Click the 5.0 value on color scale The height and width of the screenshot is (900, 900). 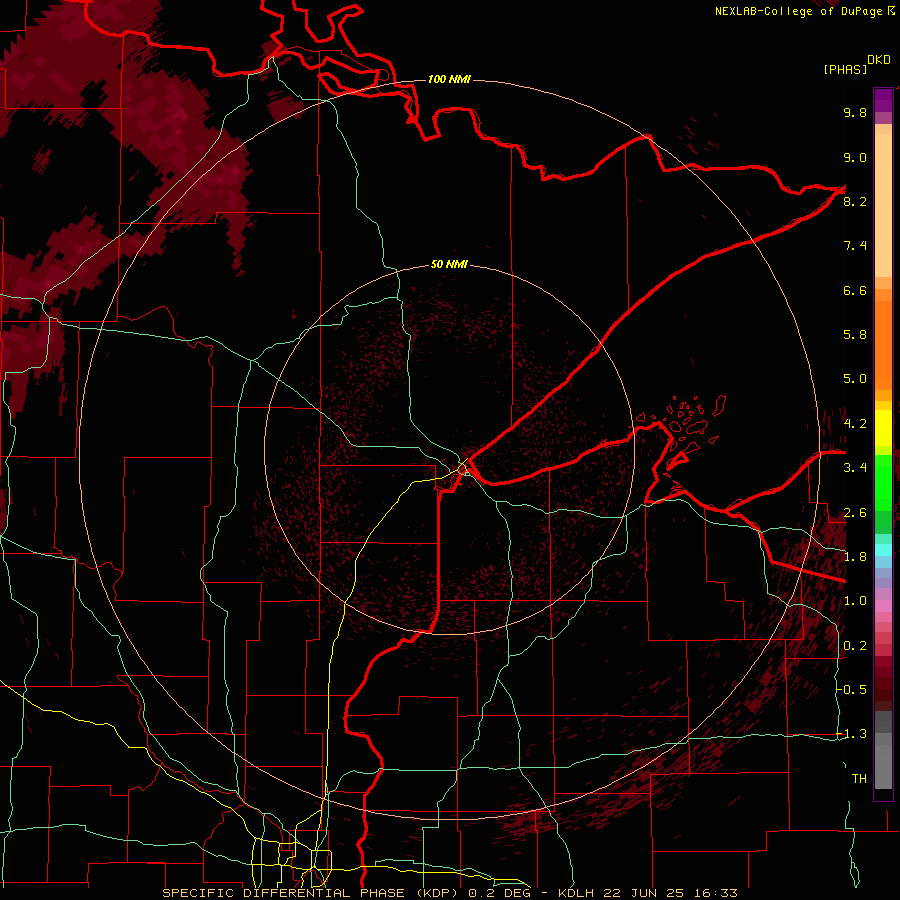click(855, 379)
